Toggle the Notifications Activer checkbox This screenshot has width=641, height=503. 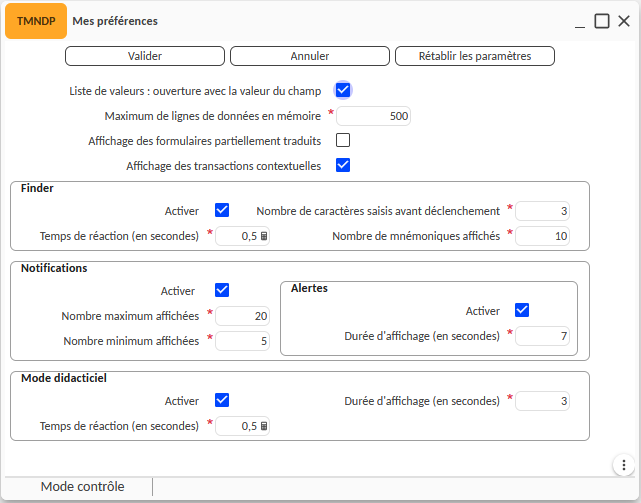(x=222, y=291)
